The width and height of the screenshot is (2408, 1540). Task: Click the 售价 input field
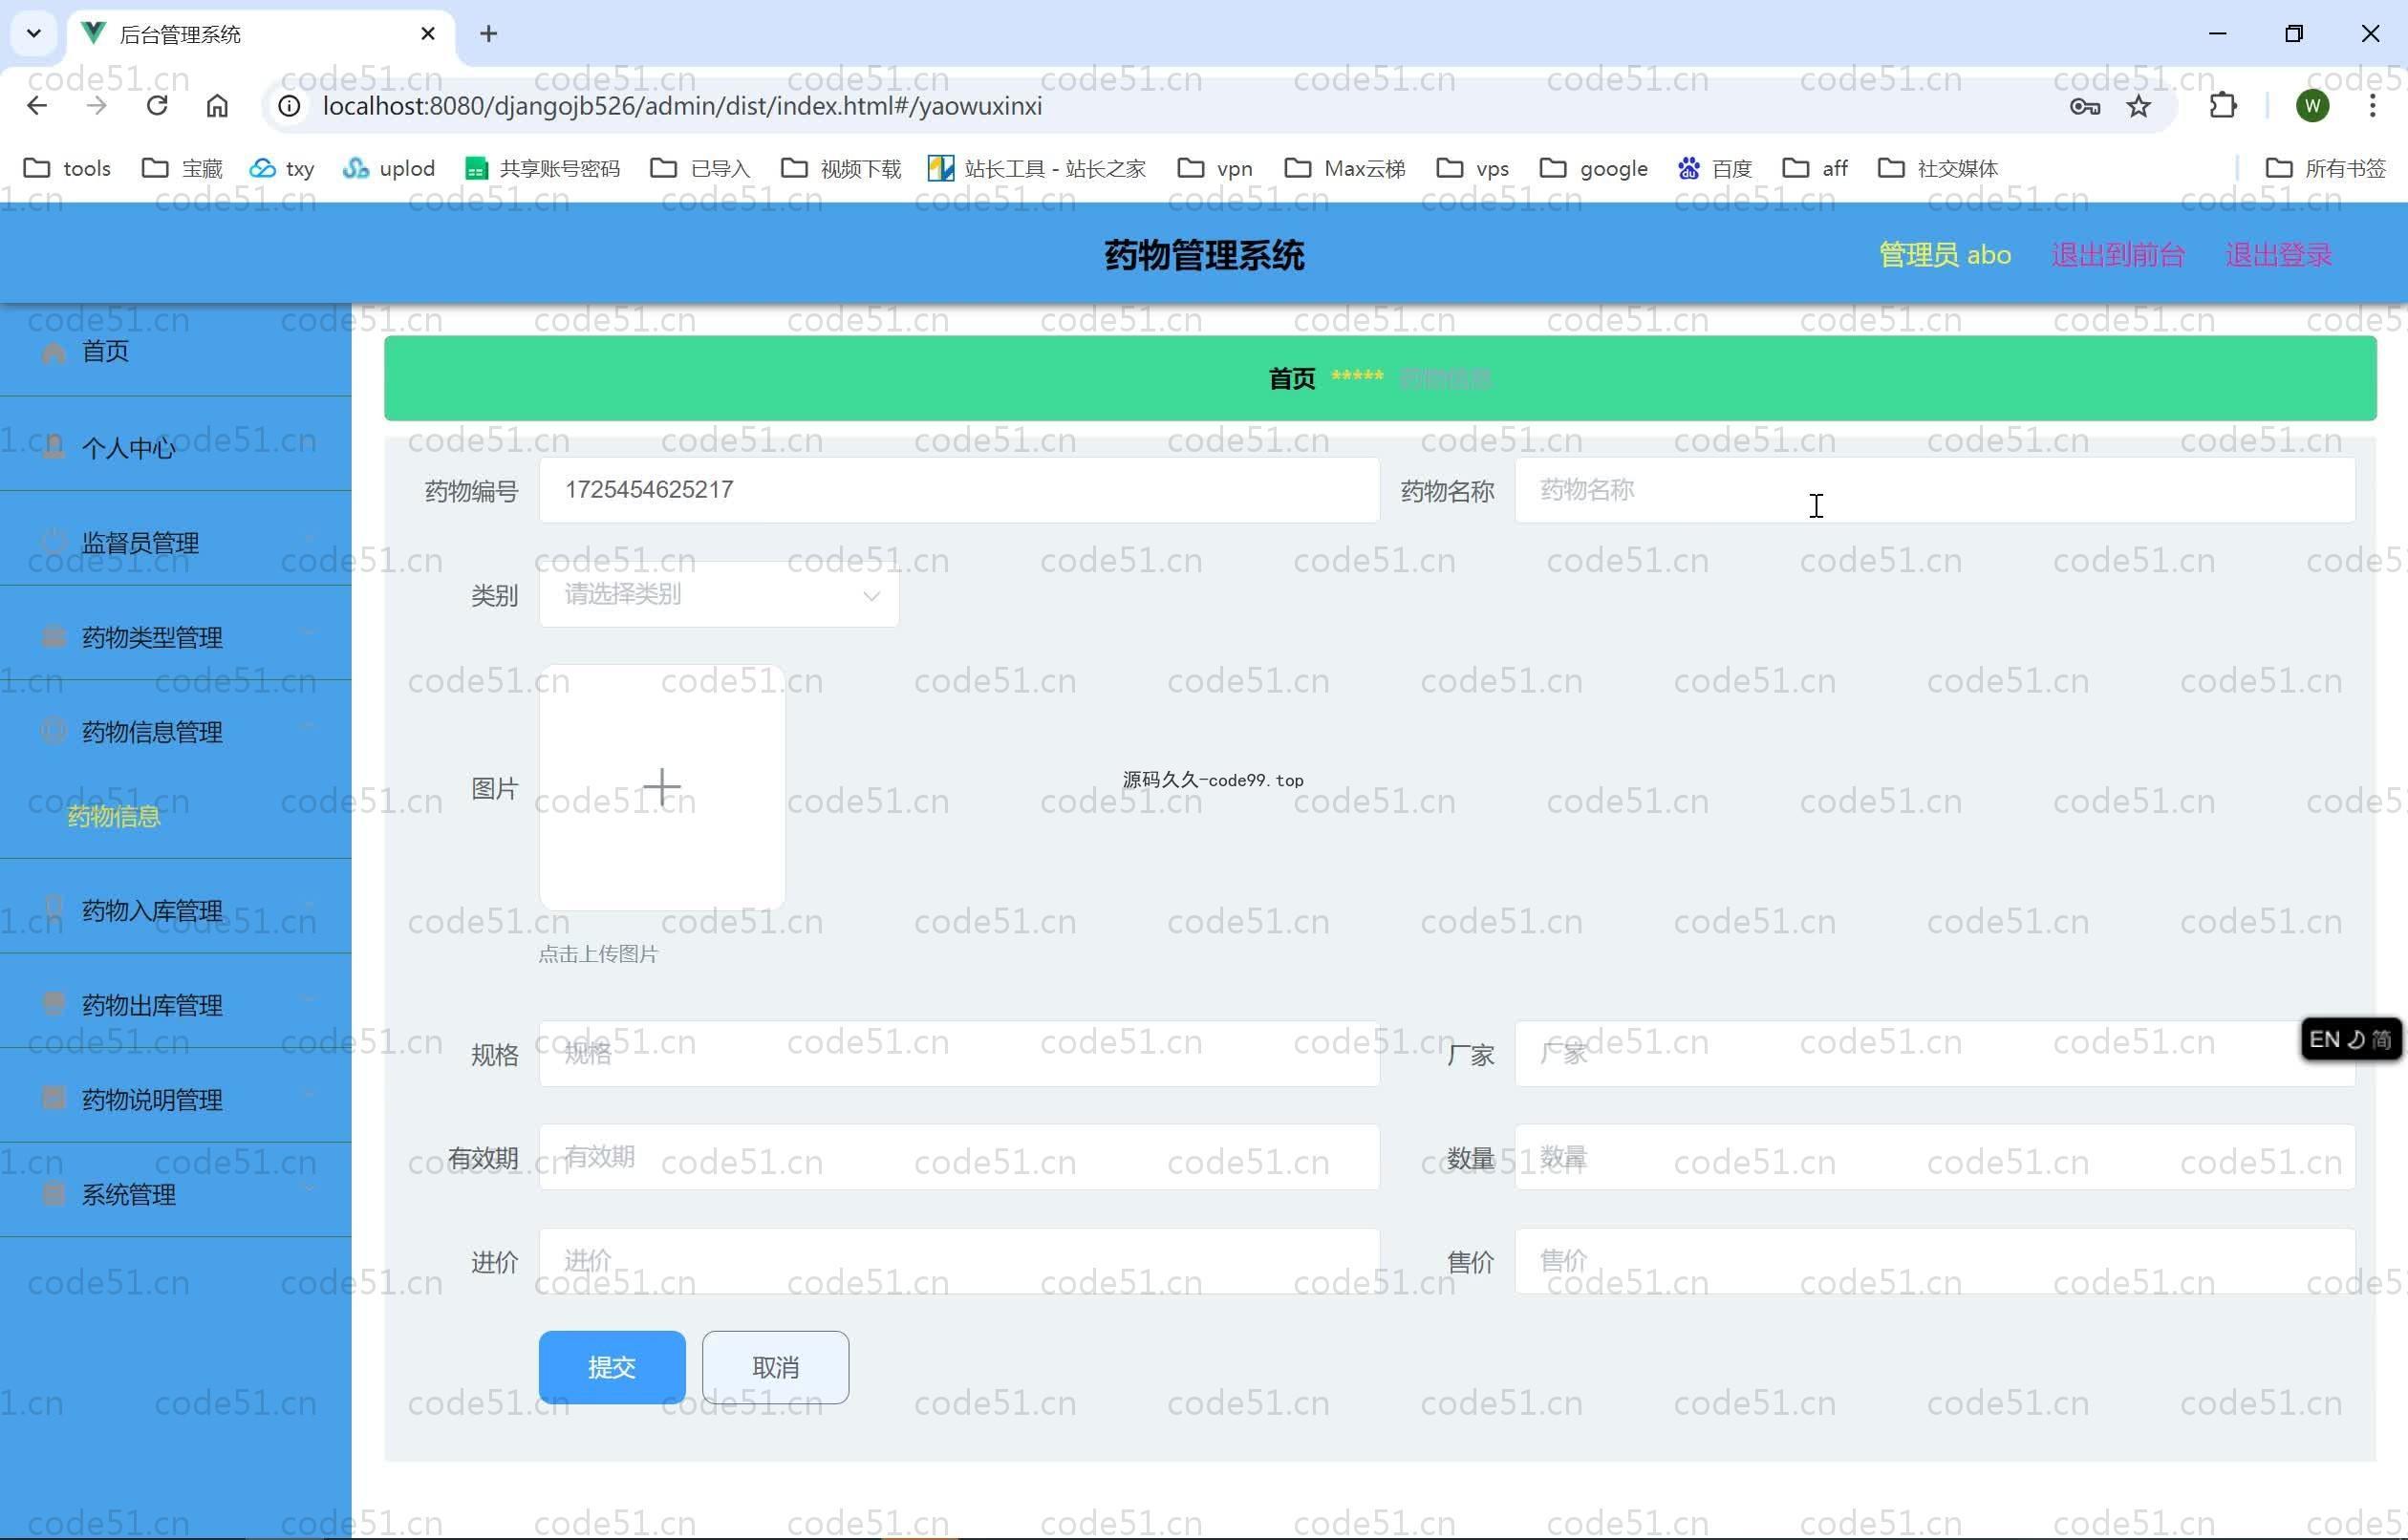(1935, 1261)
